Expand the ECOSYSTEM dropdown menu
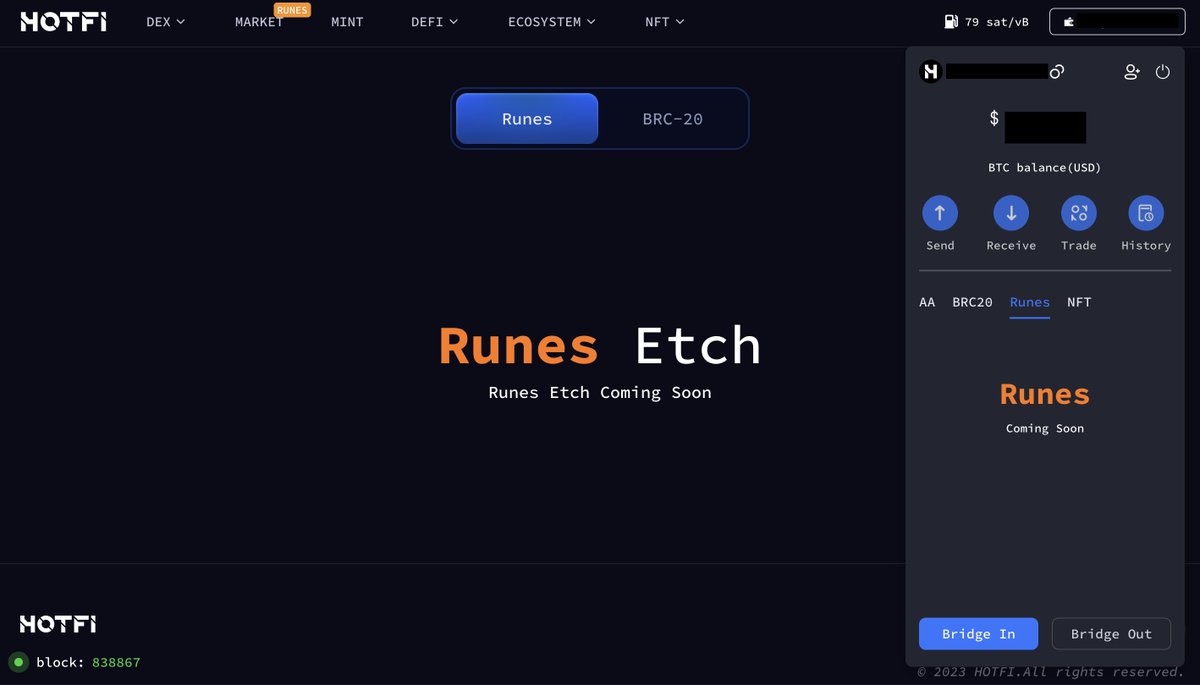Image resolution: width=1200 pixels, height=685 pixels. (552, 21)
